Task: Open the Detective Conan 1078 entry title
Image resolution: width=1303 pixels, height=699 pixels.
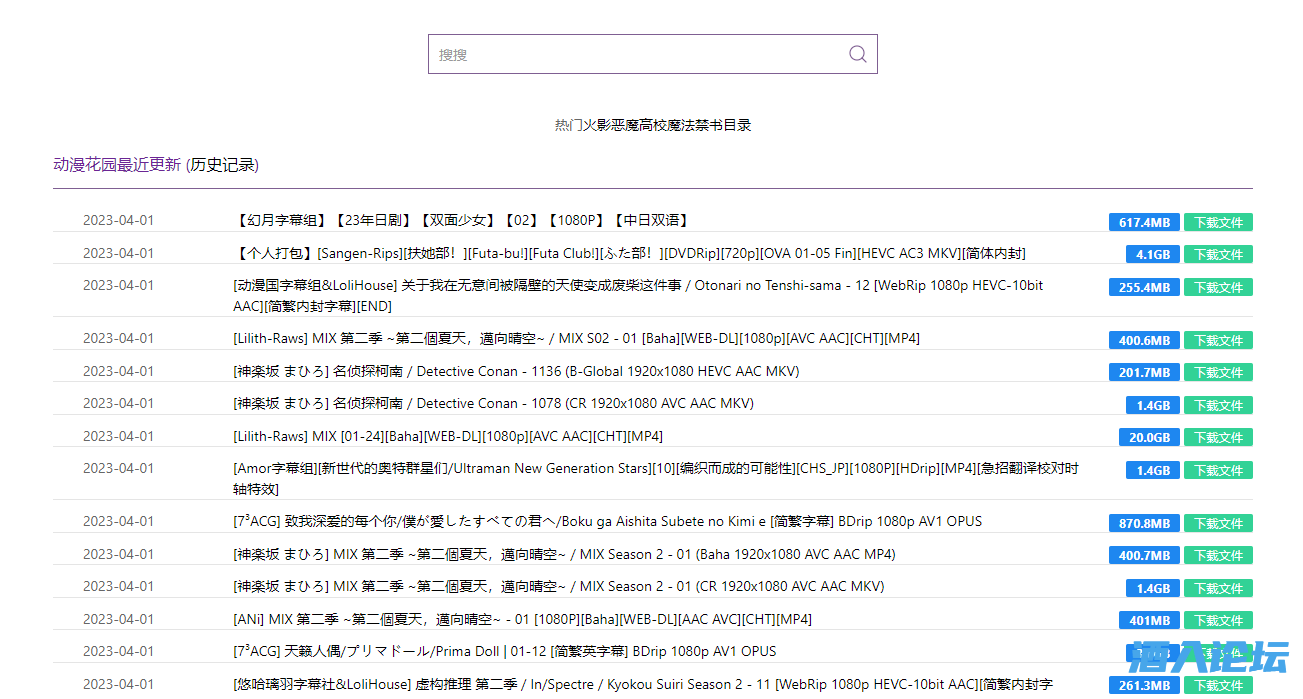Action: 493,404
